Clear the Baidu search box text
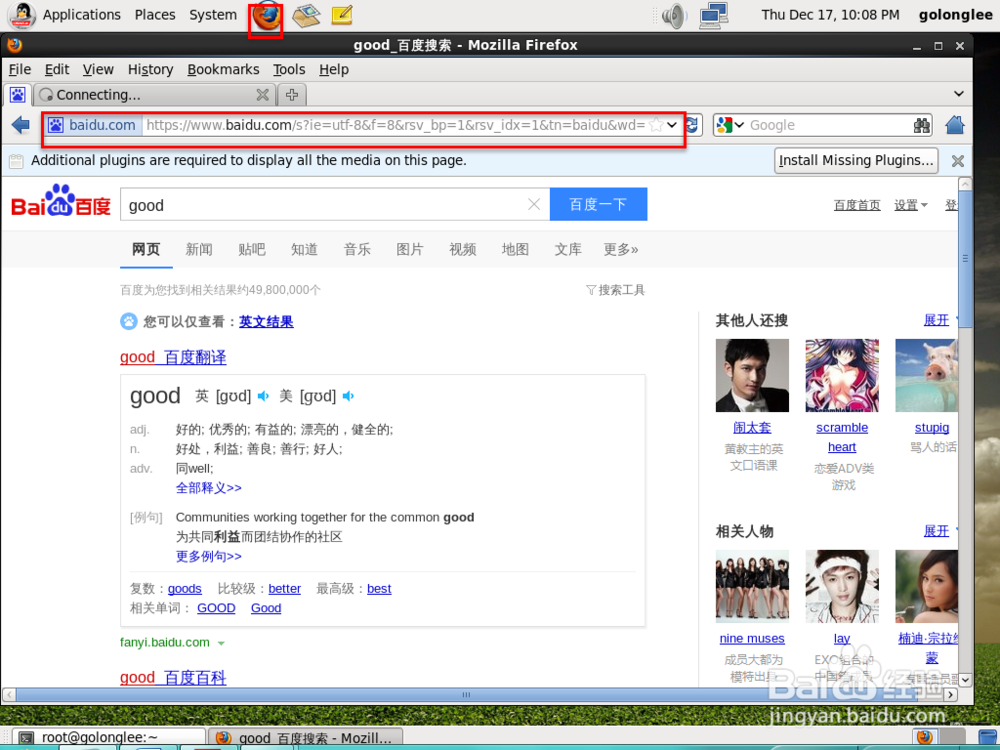The width and height of the screenshot is (1000, 750). pyautogui.click(x=534, y=204)
